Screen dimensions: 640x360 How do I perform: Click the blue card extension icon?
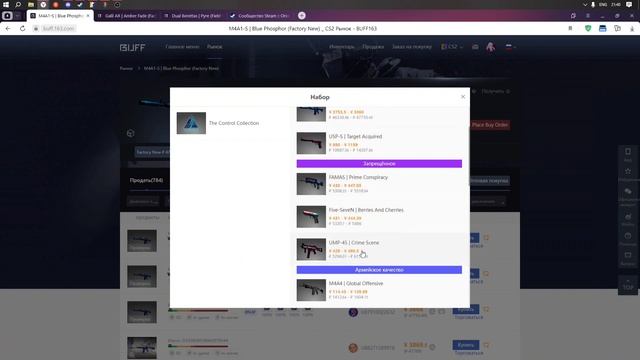click(602, 29)
